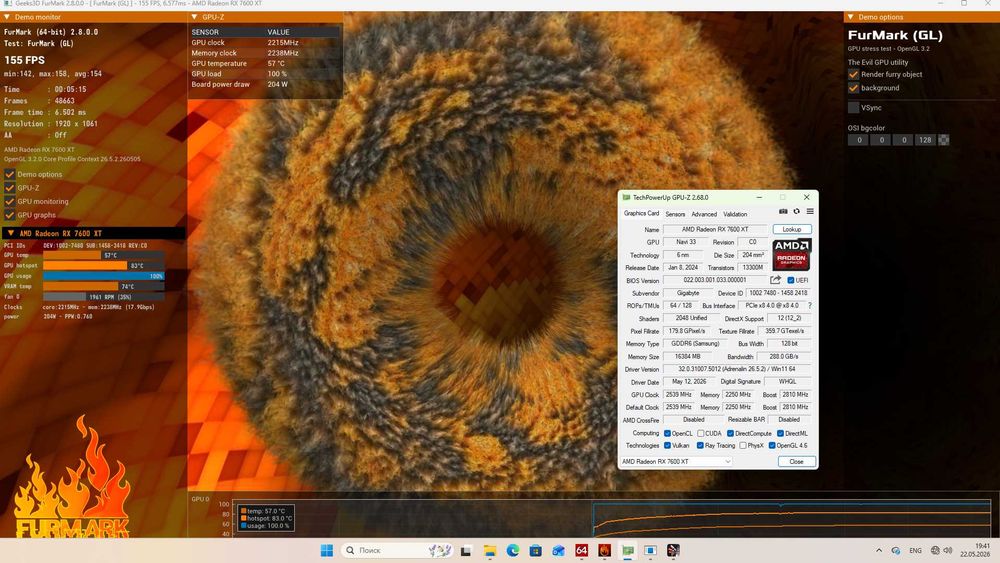Click the bus interface question mark

pos(809,305)
